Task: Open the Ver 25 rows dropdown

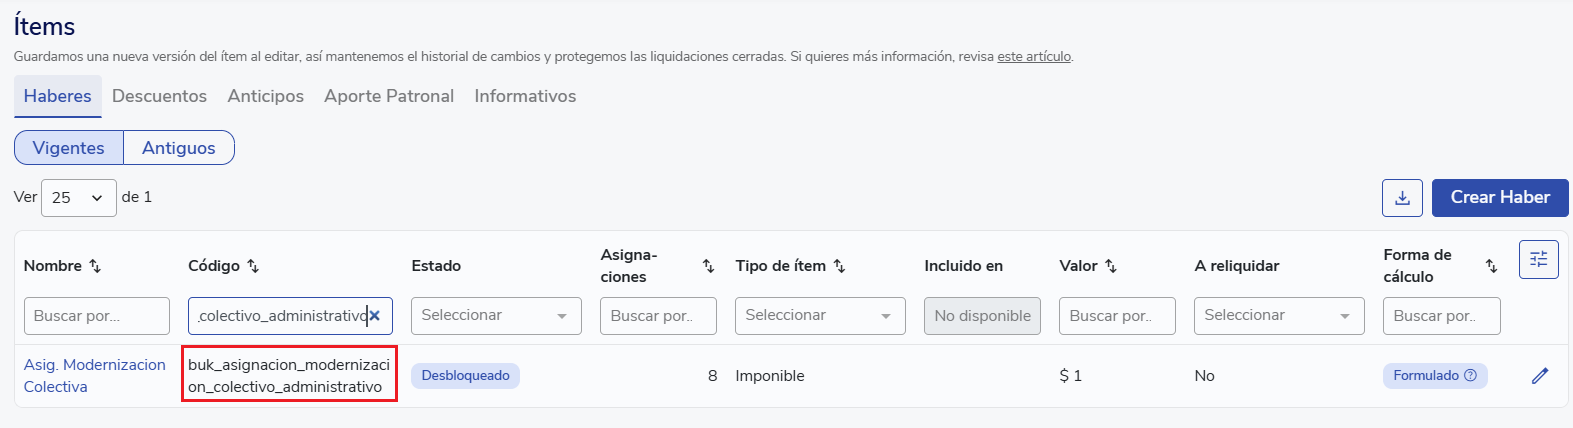Action: point(78,198)
